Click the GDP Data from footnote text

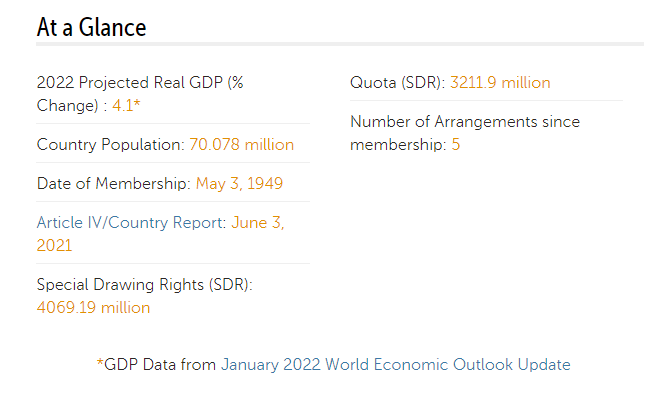tap(160, 365)
